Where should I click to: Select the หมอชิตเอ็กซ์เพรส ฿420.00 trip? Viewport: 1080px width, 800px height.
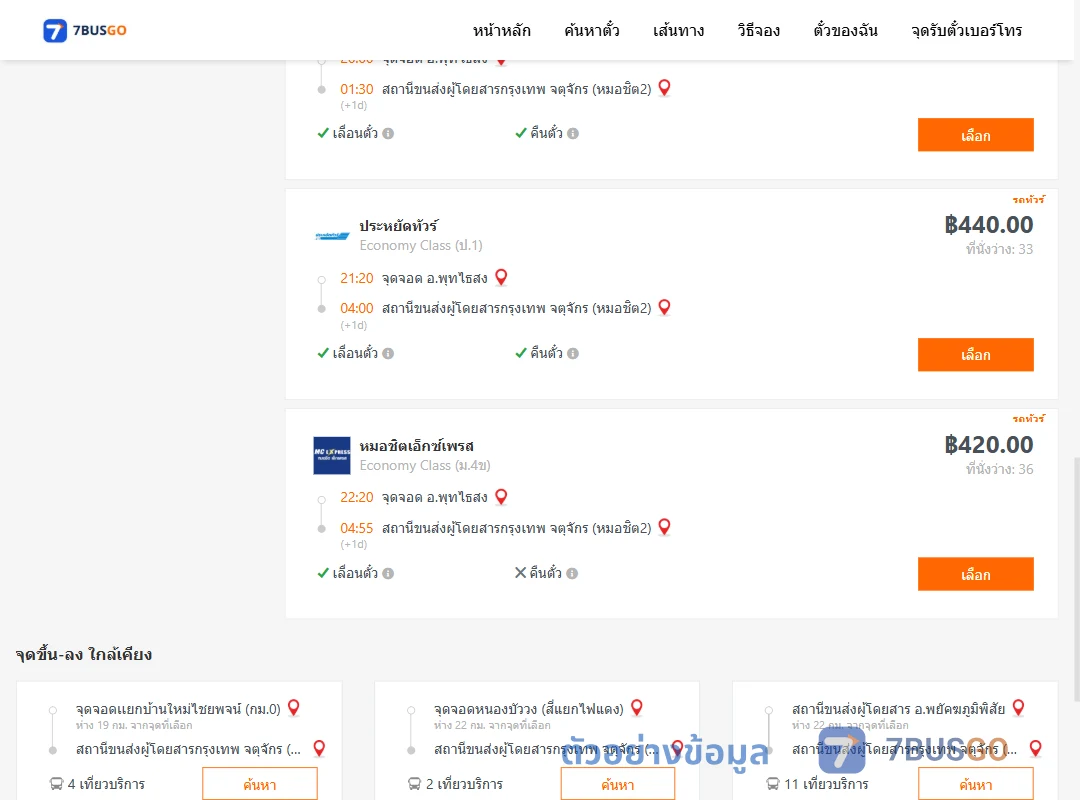975,574
